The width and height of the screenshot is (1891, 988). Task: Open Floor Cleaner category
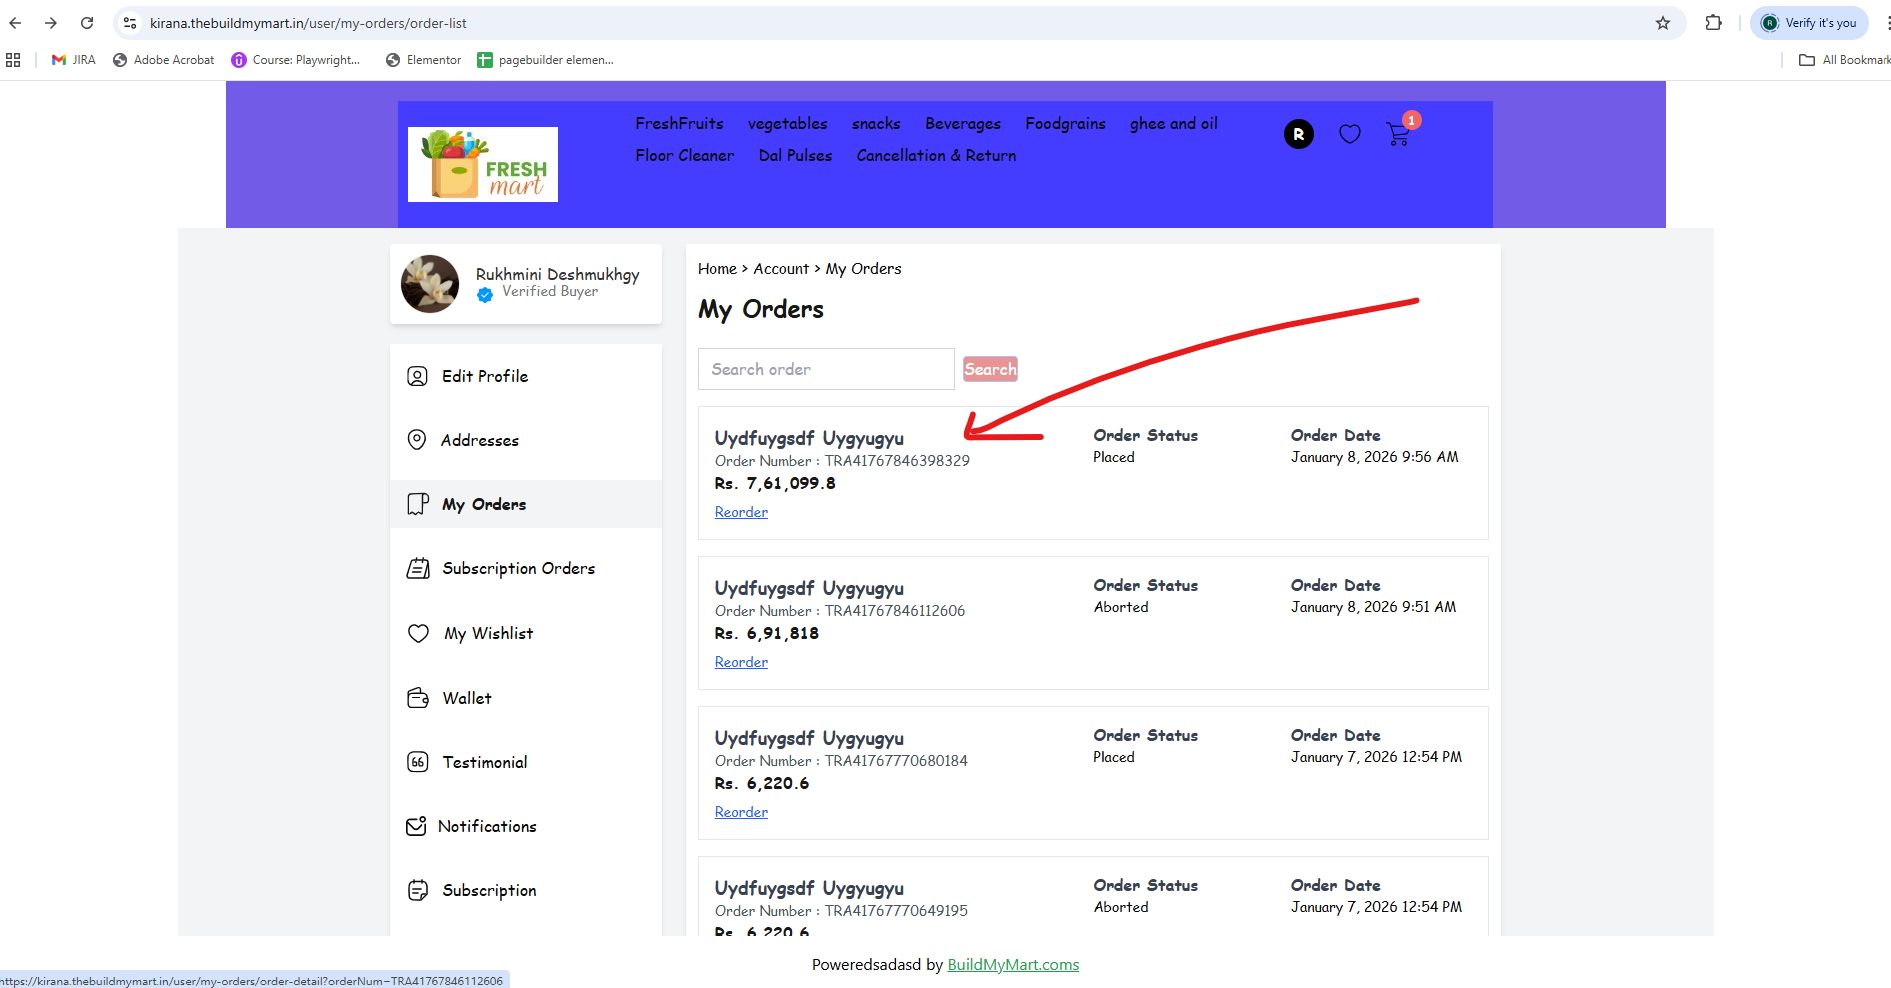(685, 155)
